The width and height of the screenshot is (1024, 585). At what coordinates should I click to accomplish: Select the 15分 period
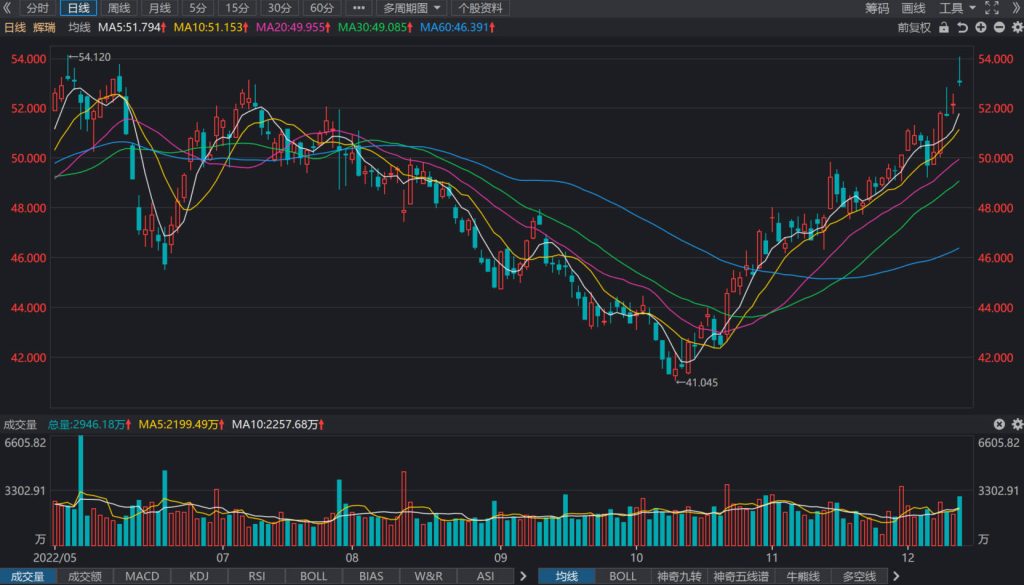(x=237, y=8)
